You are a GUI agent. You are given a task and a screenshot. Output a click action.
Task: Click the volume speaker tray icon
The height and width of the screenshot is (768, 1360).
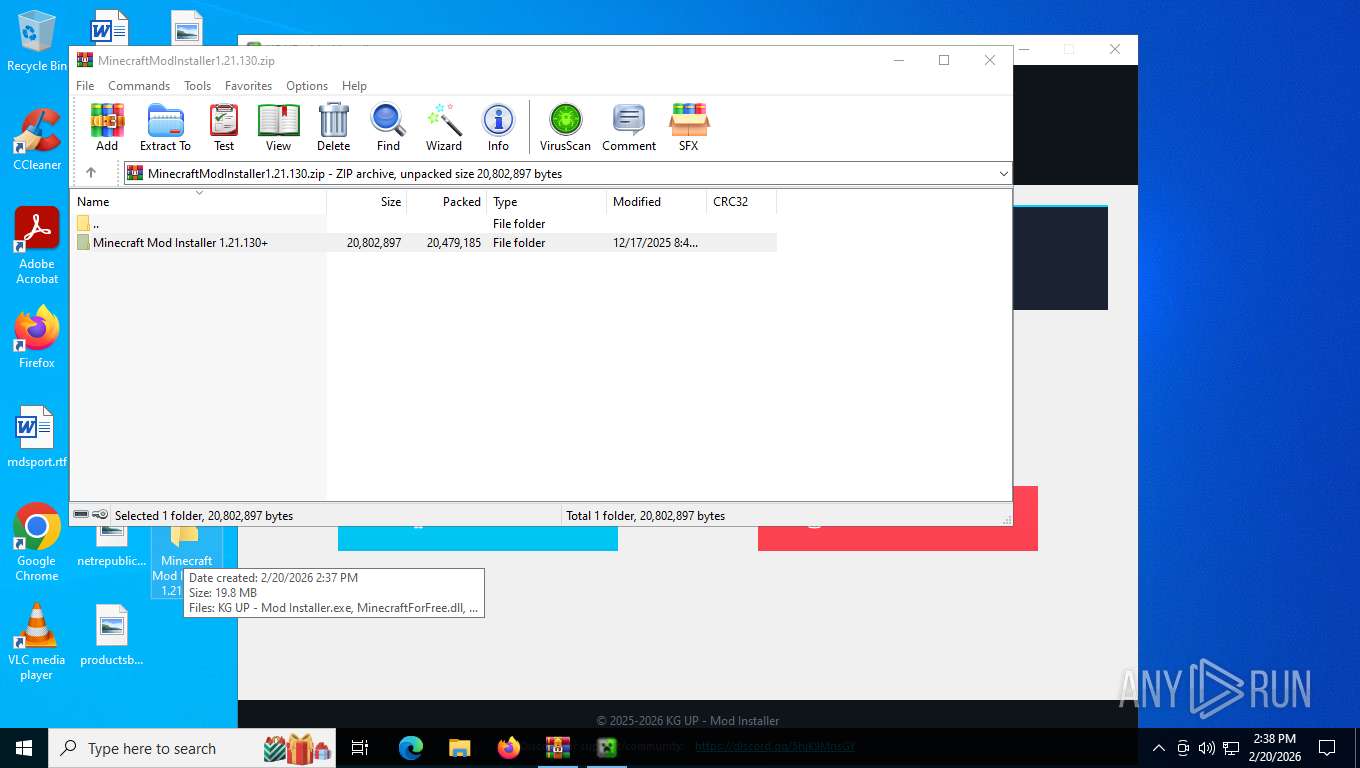[x=1206, y=748]
